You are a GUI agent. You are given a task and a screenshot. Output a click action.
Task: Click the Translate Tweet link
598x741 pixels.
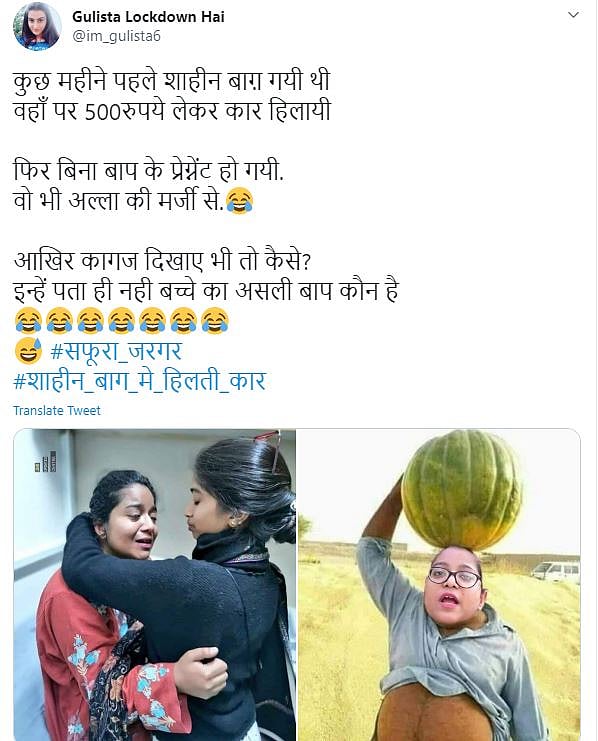[57, 411]
